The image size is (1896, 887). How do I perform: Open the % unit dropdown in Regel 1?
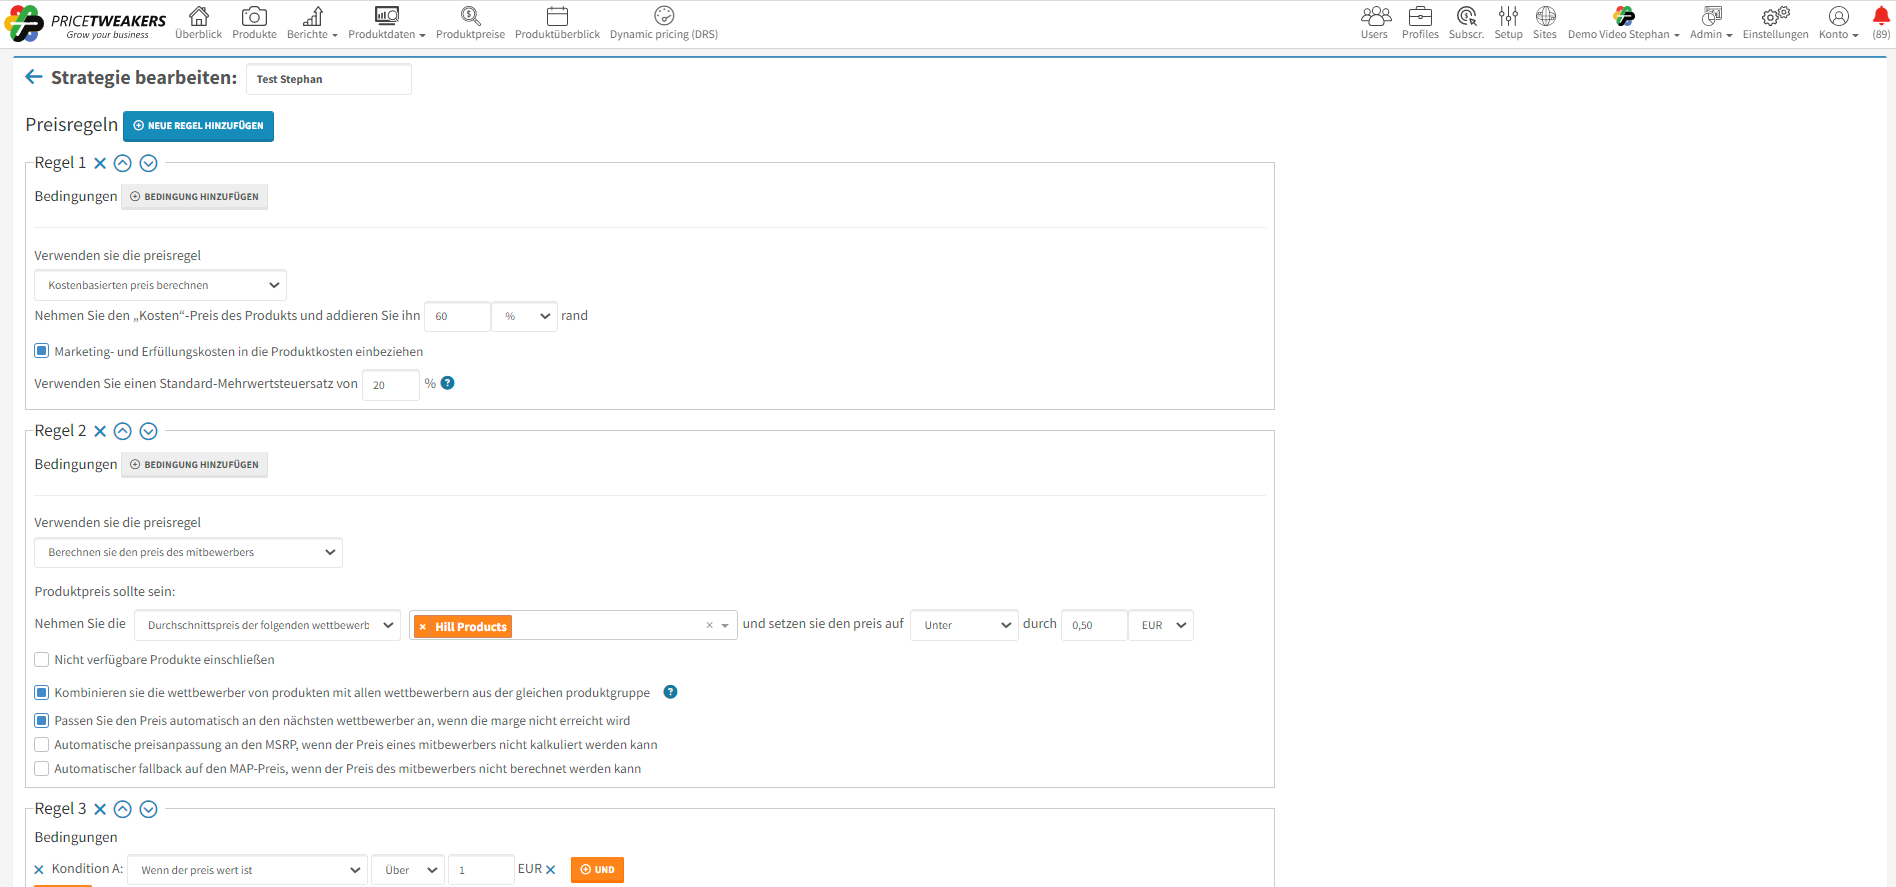[525, 316]
